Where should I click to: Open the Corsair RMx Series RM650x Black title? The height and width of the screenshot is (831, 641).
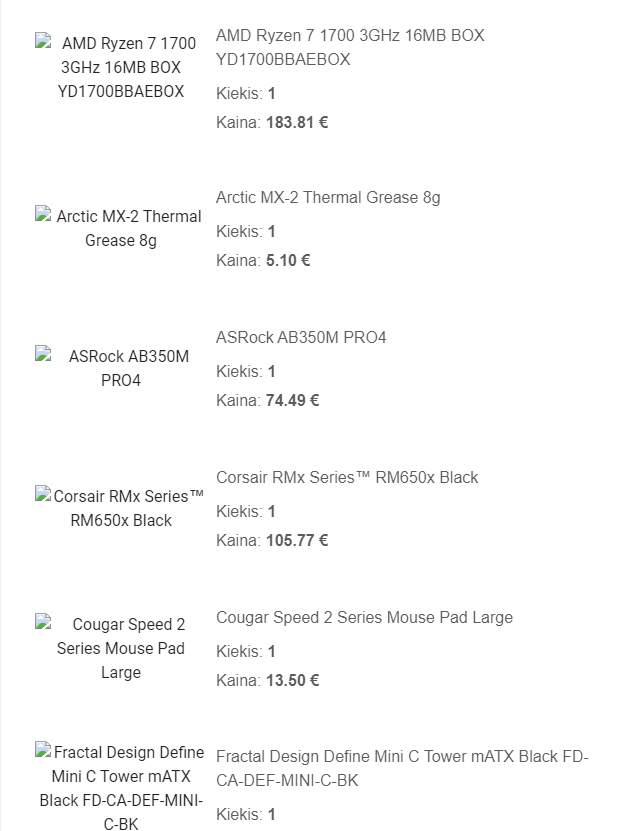(347, 477)
